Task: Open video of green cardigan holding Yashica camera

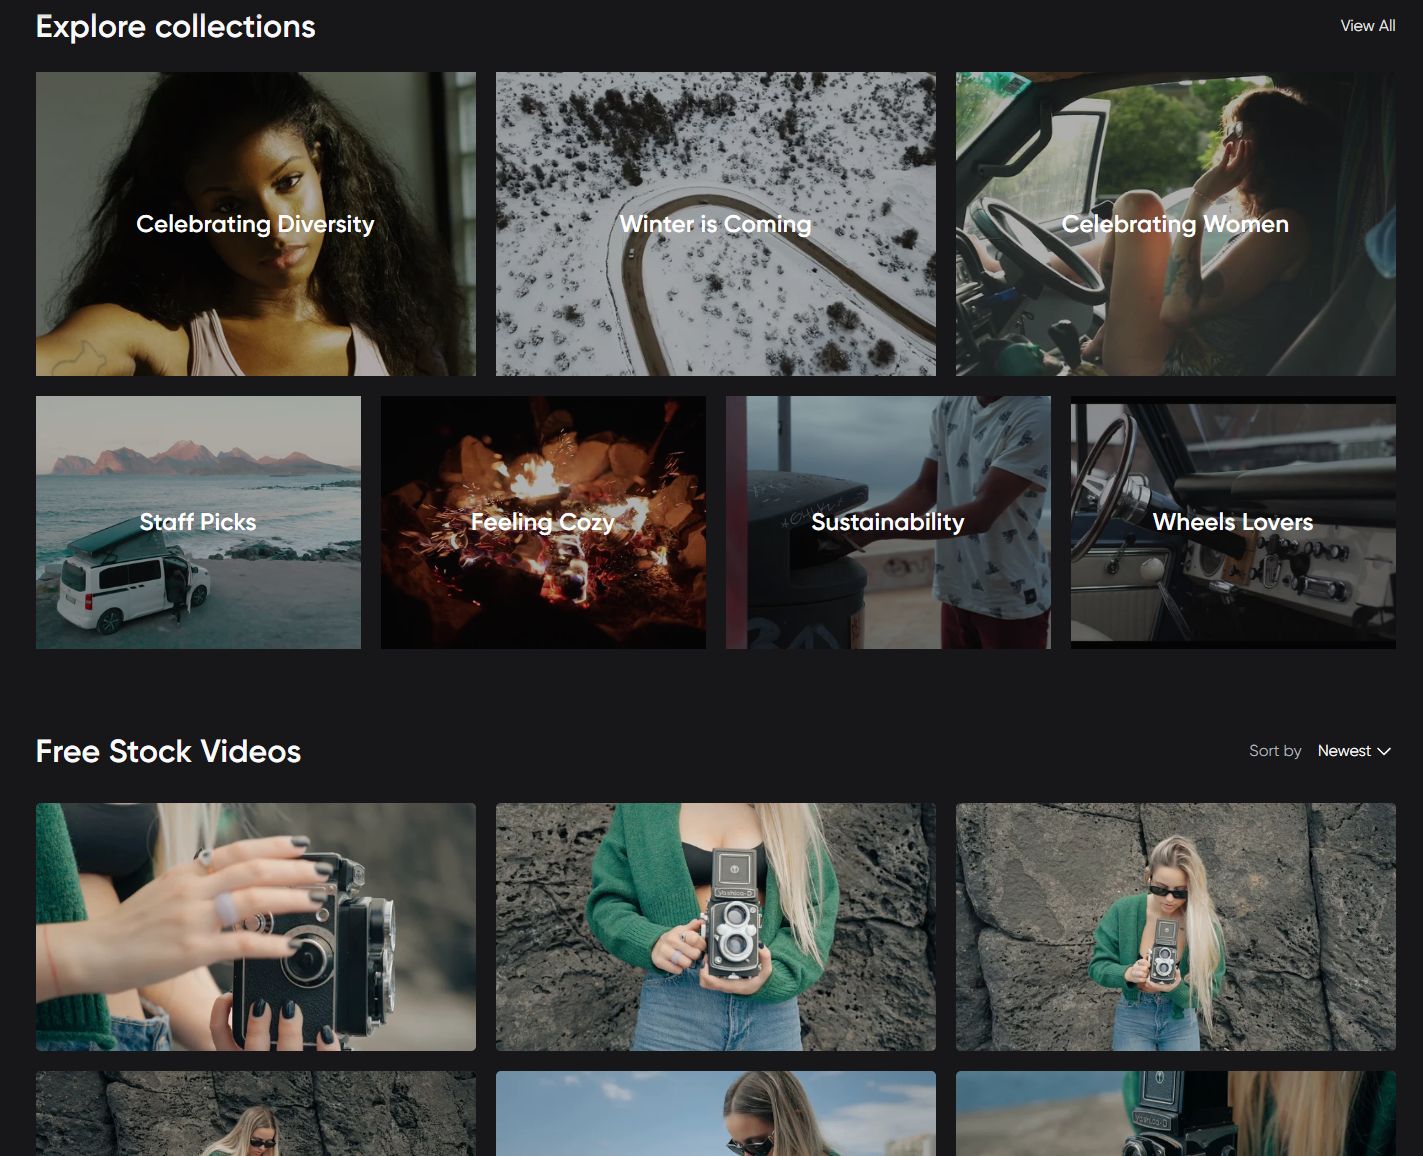Action: click(716, 927)
